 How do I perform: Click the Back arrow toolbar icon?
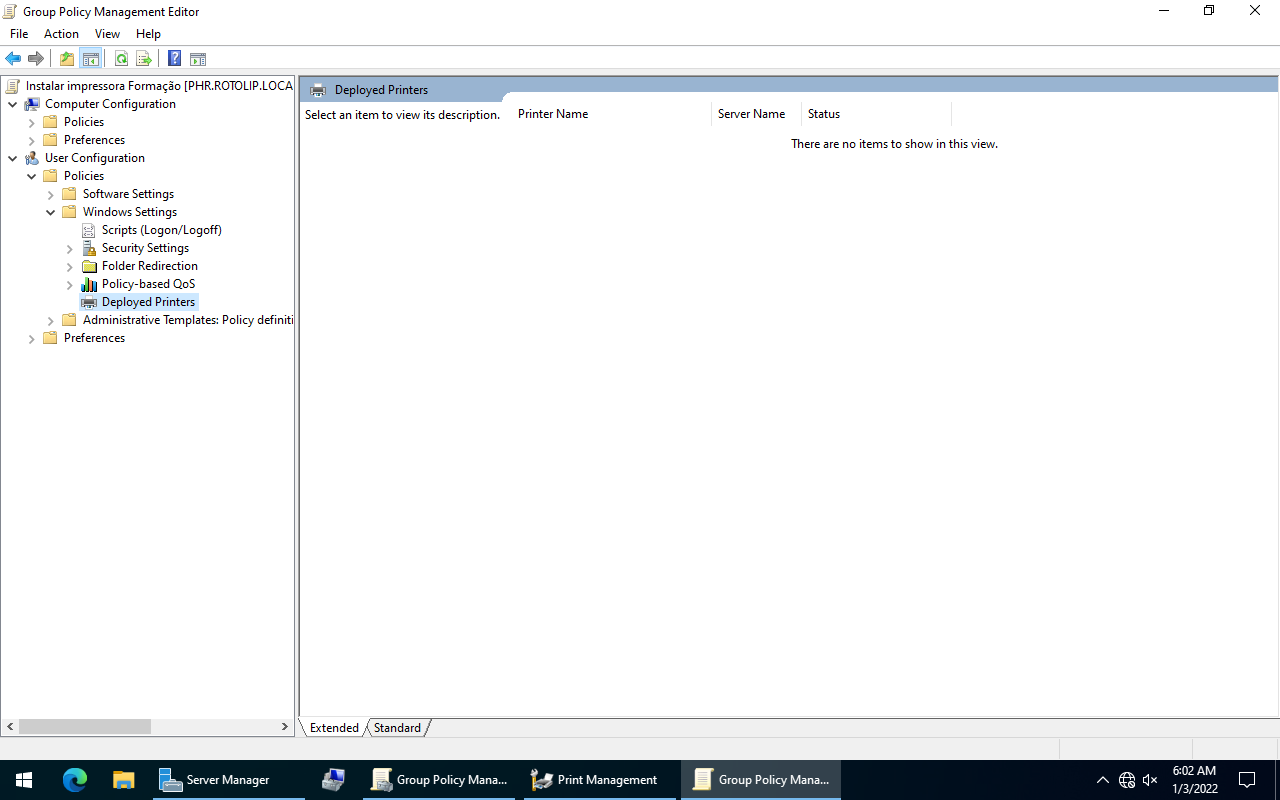pyautogui.click(x=13, y=59)
